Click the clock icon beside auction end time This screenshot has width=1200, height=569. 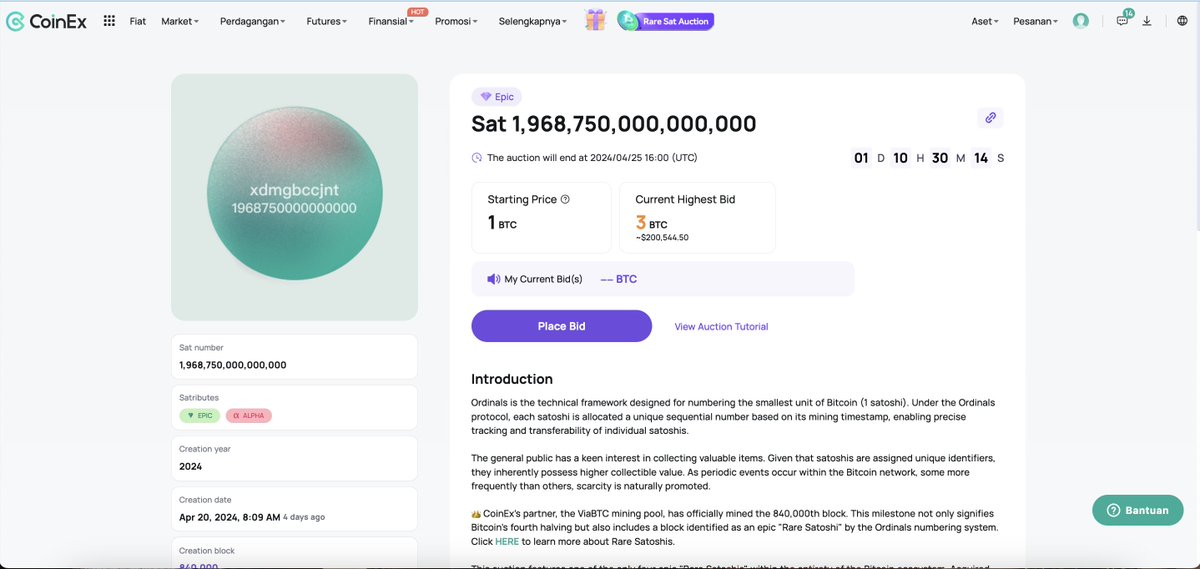[x=477, y=158]
